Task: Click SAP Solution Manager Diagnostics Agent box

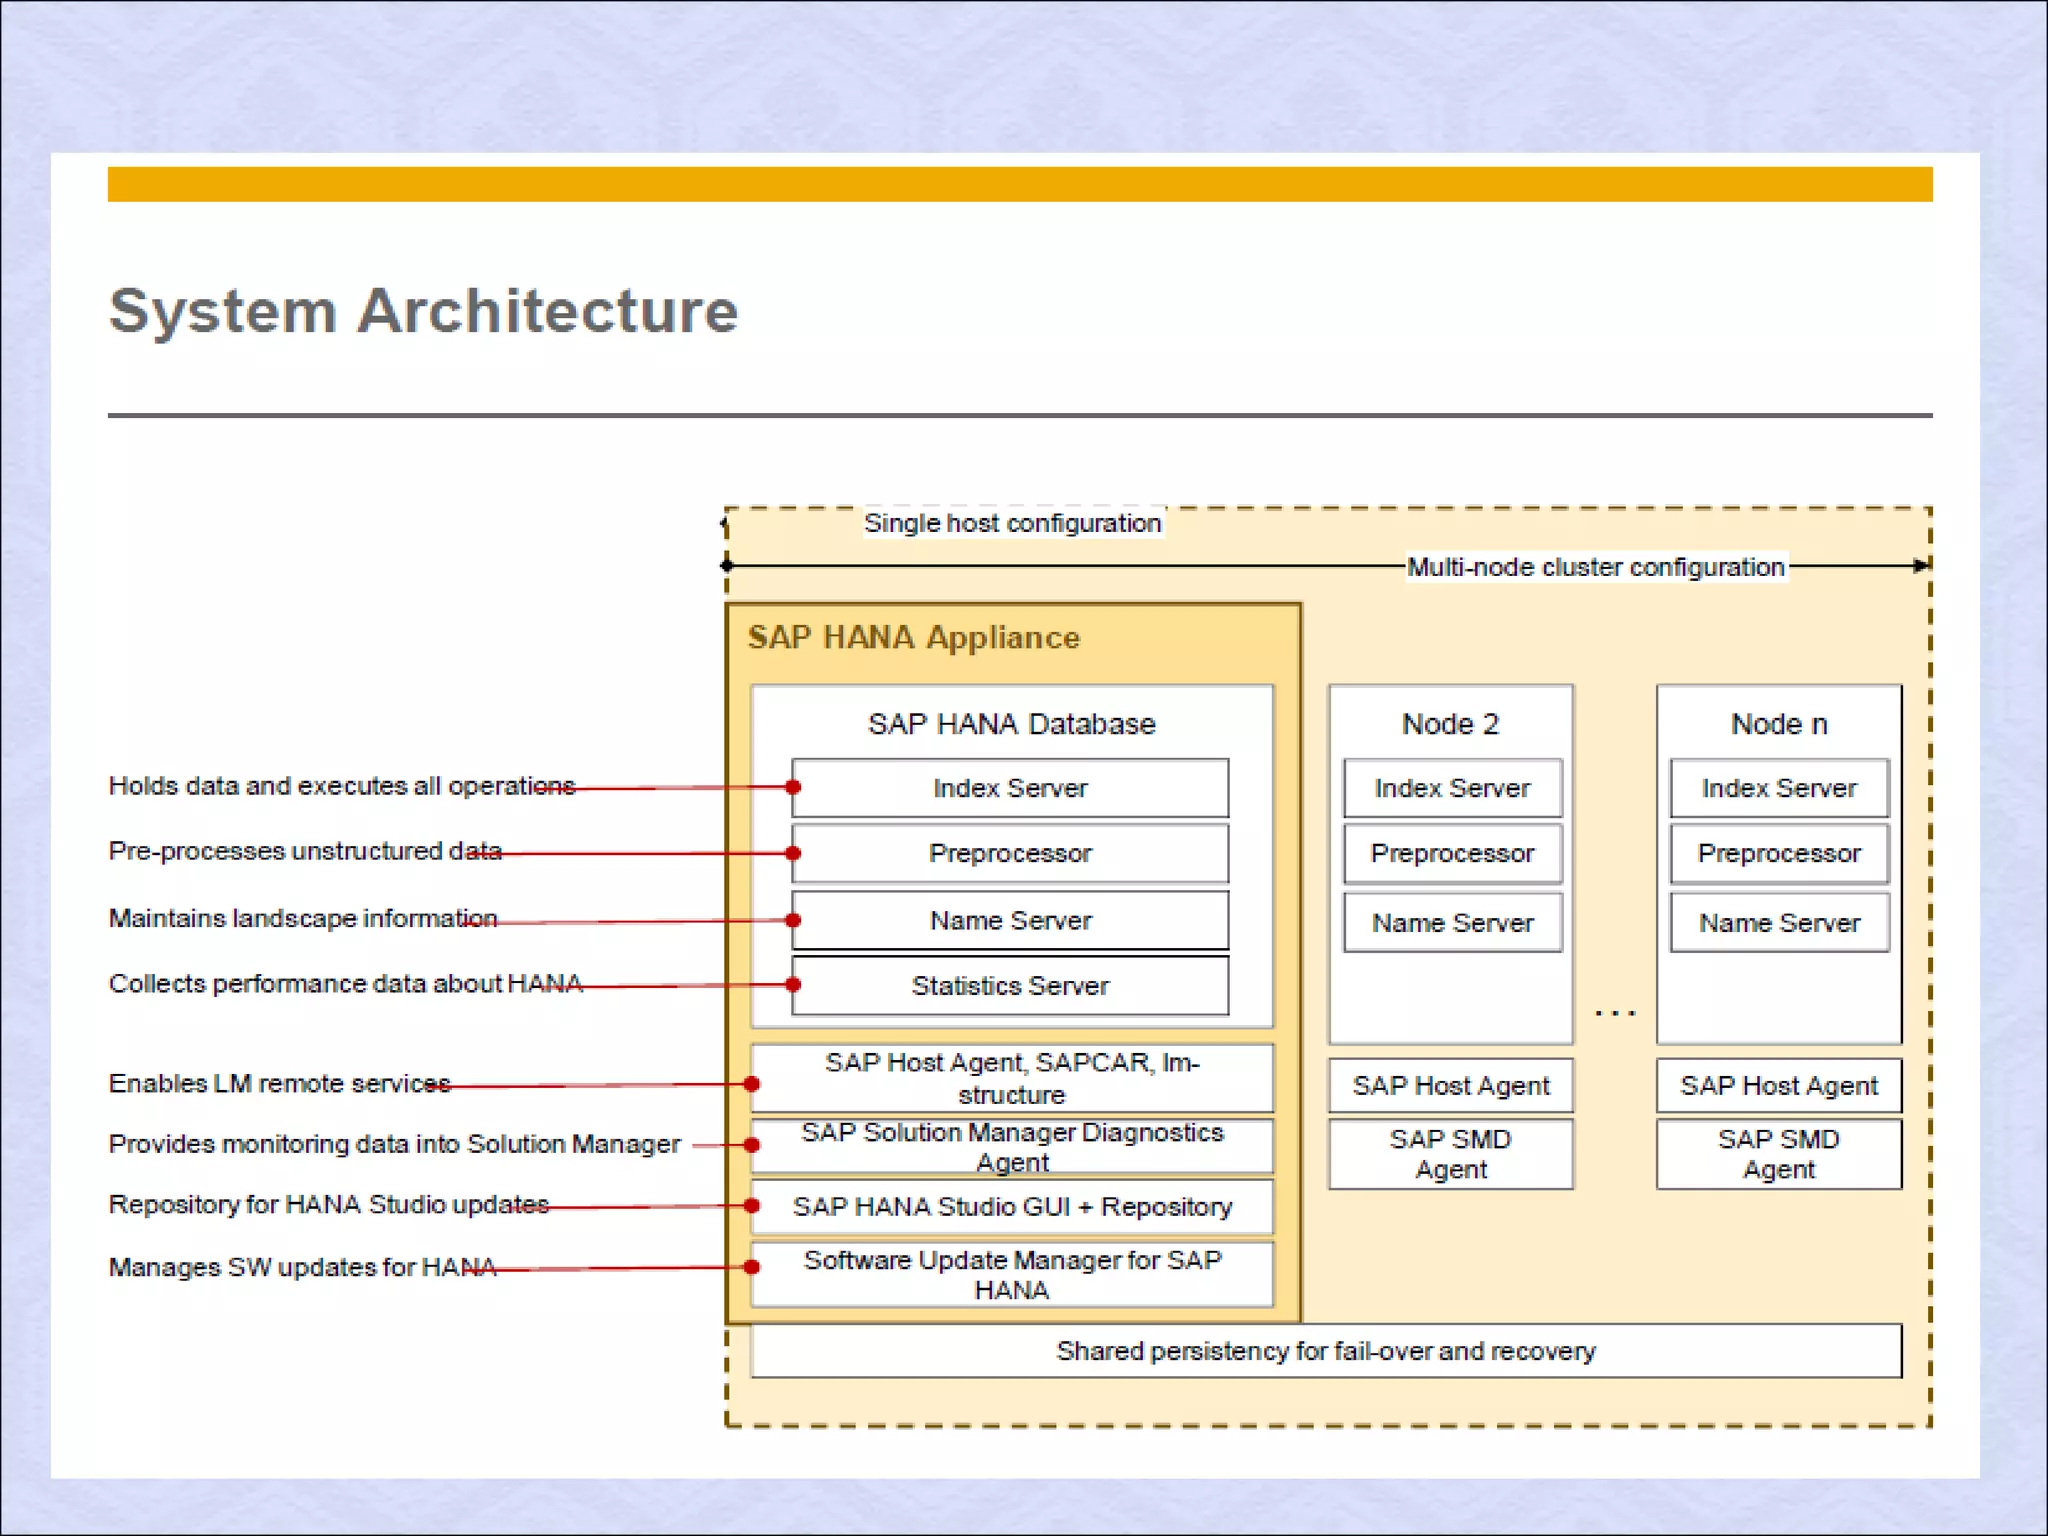Action: tap(1012, 1146)
